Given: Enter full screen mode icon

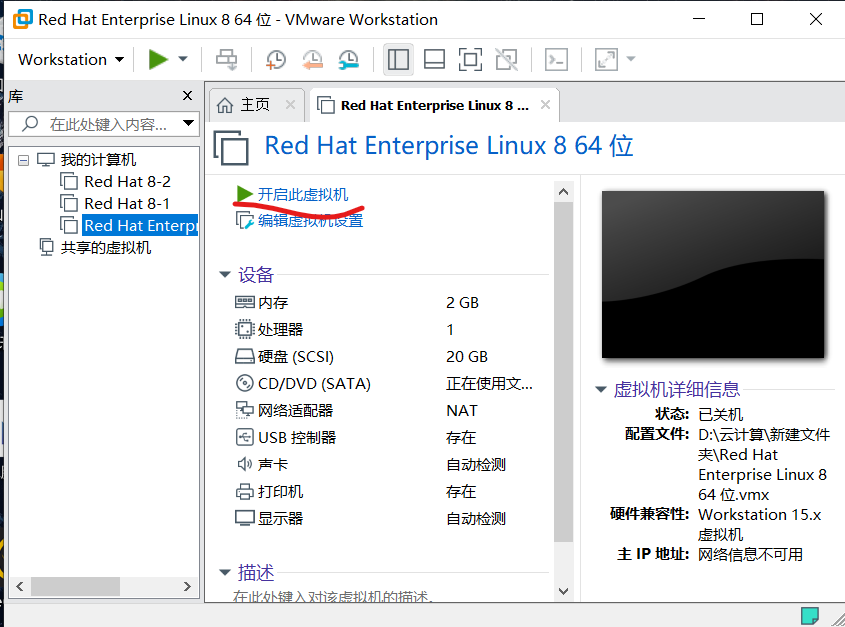Looking at the screenshot, I should (470, 59).
